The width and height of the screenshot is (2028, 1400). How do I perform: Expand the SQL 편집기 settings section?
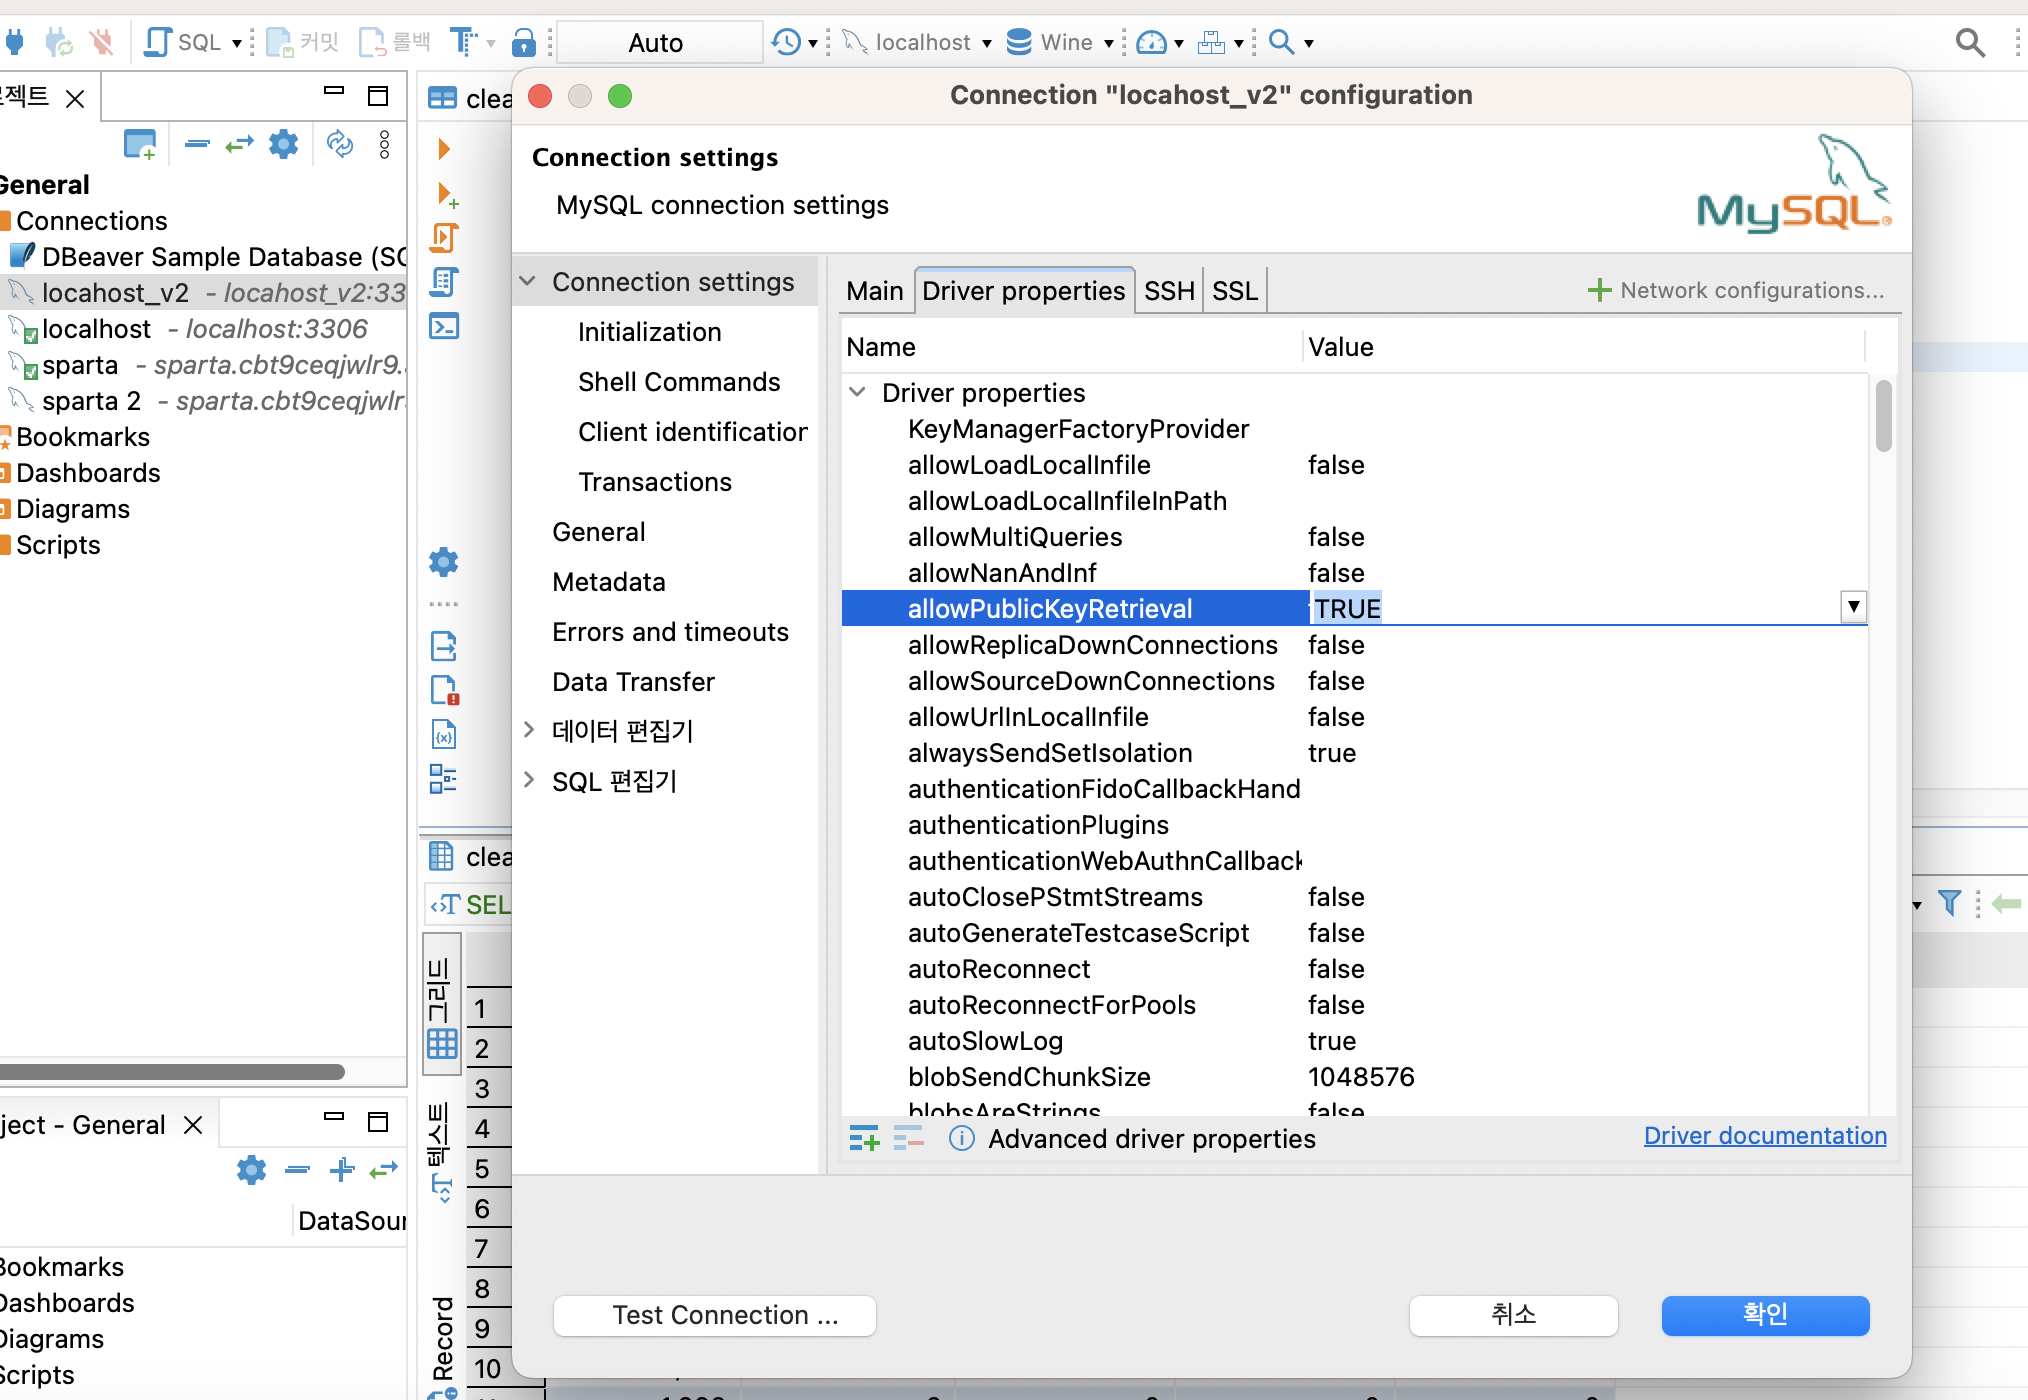coord(529,780)
